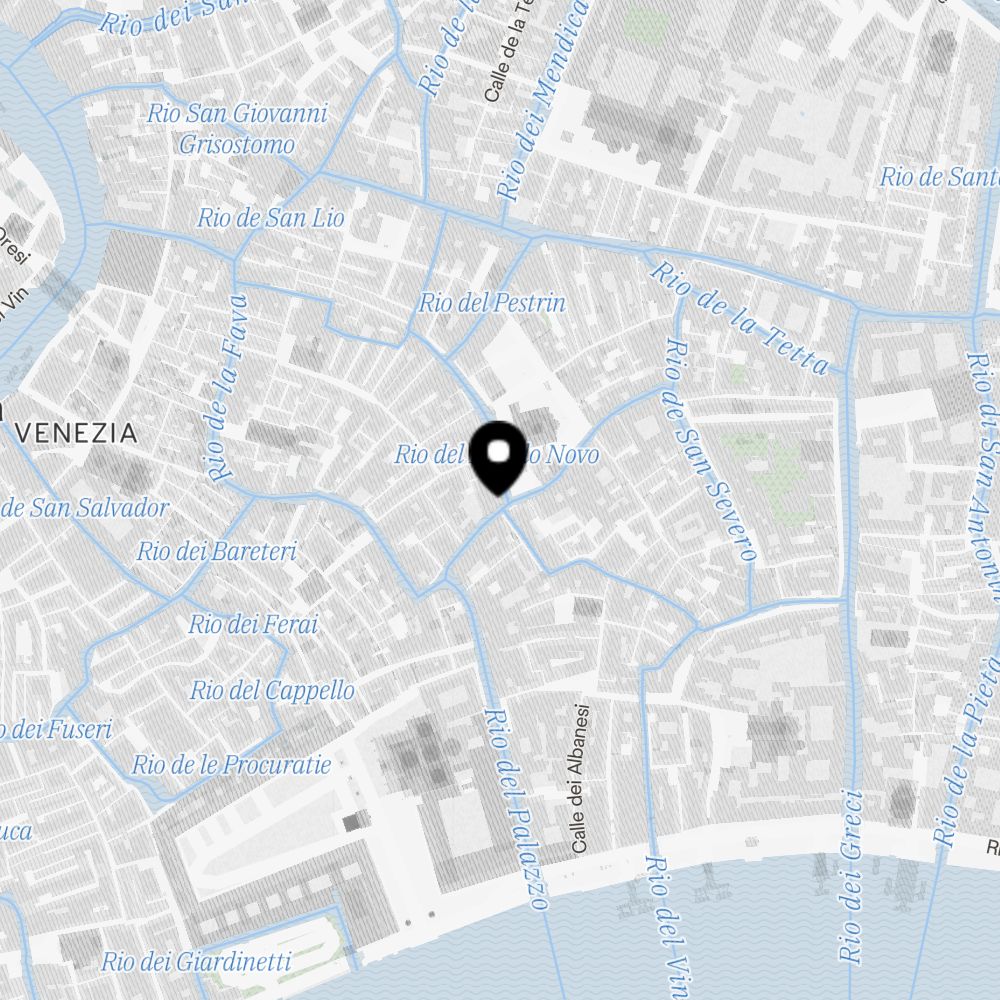Select the Rio del Cappello label
This screenshot has width=1000, height=1000.
coord(272,691)
